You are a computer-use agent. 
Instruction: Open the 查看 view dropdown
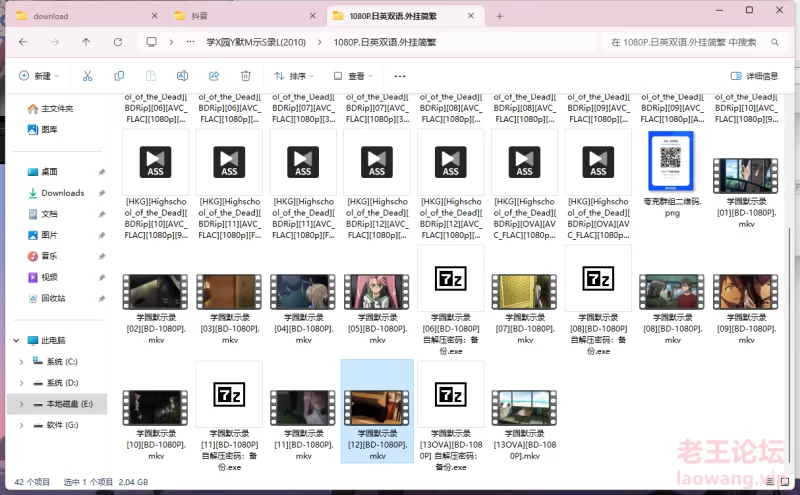tap(353, 76)
